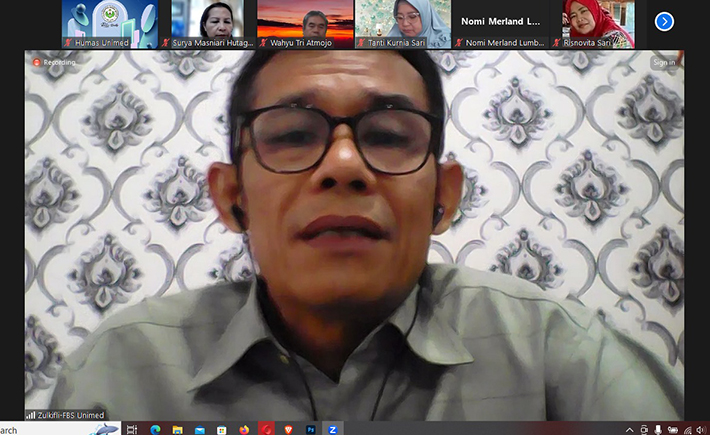Open Microsoft Store from the taskbar
This screenshot has height=435, width=710.
pos(221,429)
